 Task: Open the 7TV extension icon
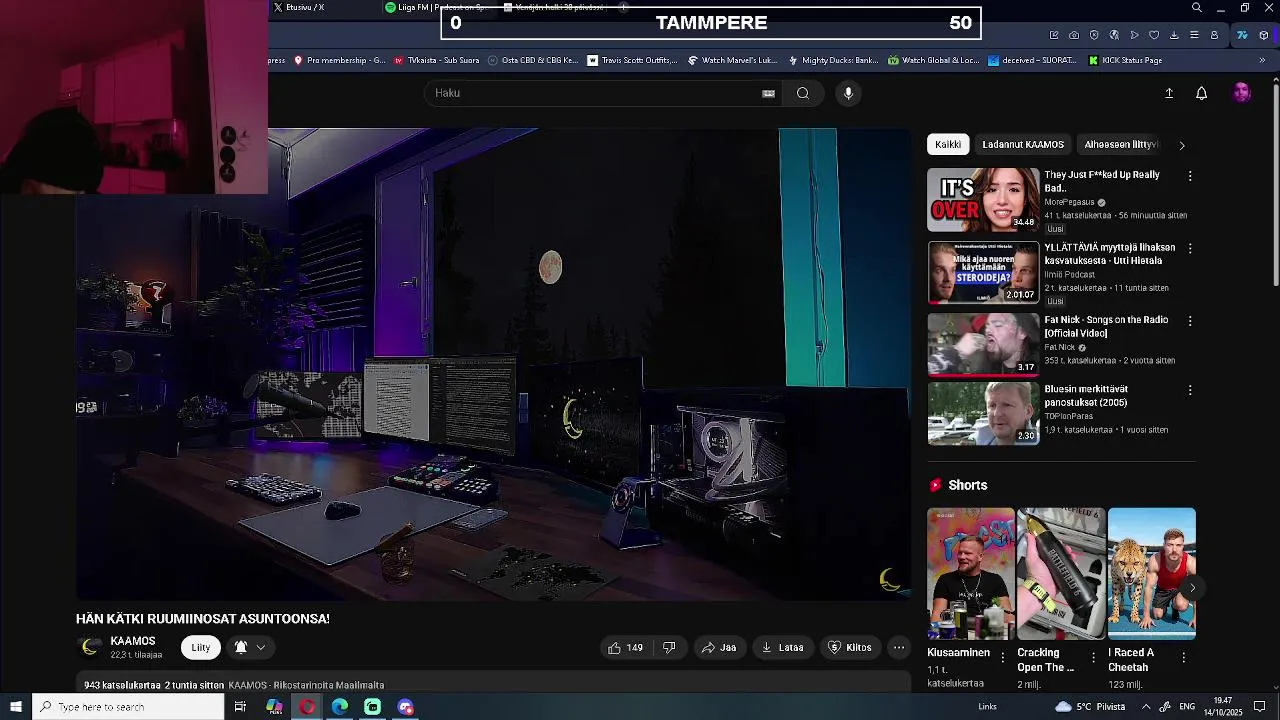pyautogui.click(x=1242, y=35)
